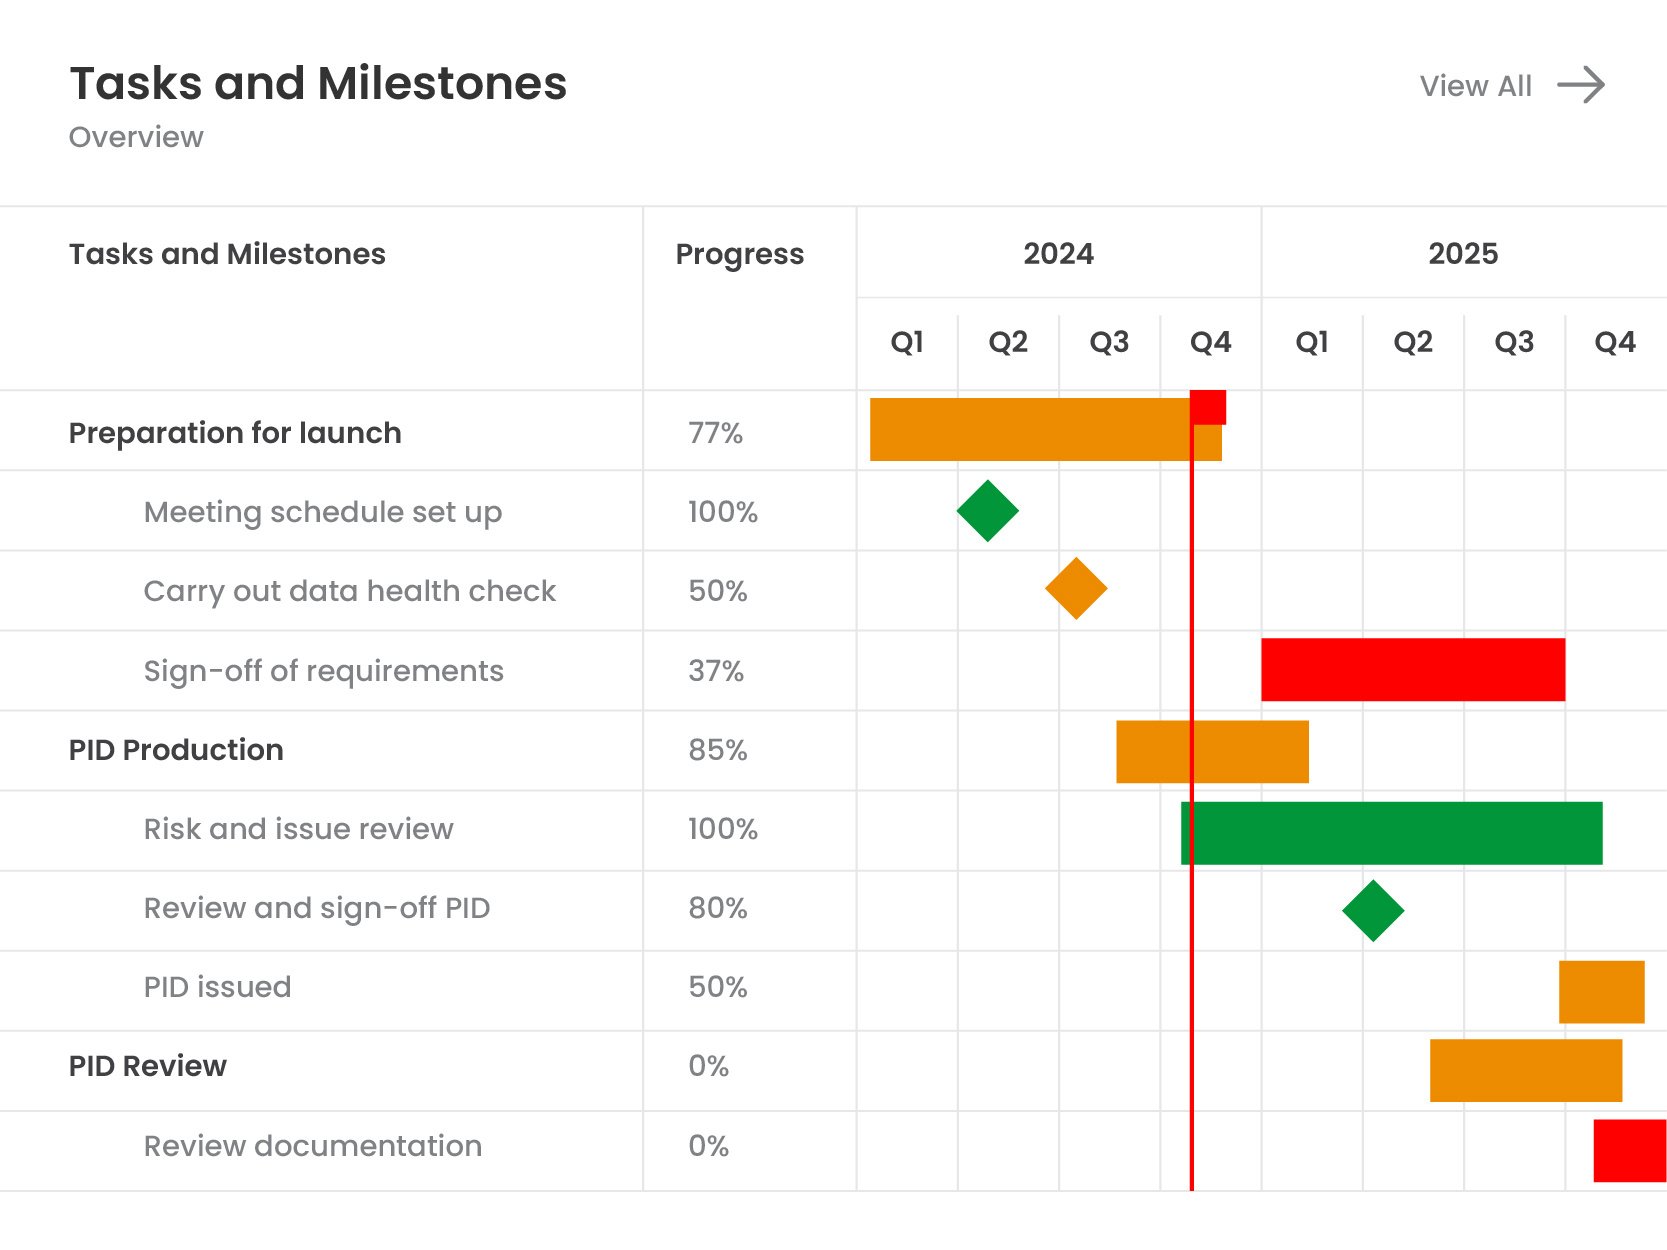Click green diamond for Review and sign-off PID
The width and height of the screenshot is (1667, 1250).
(x=1373, y=911)
